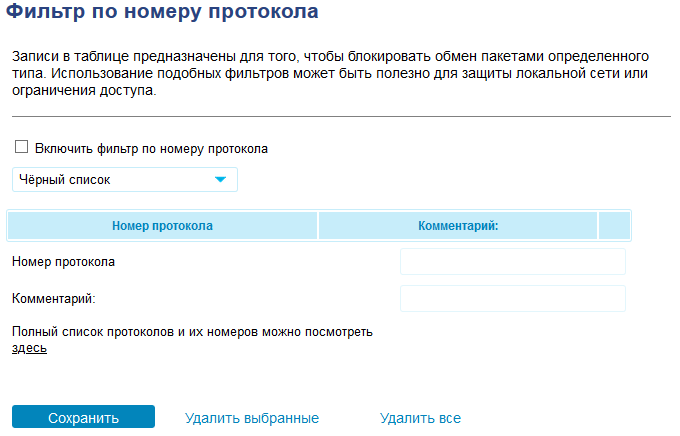Click the "Фильтр по номеру протокола" page heading
This screenshot has width=680, height=436.
163,13
